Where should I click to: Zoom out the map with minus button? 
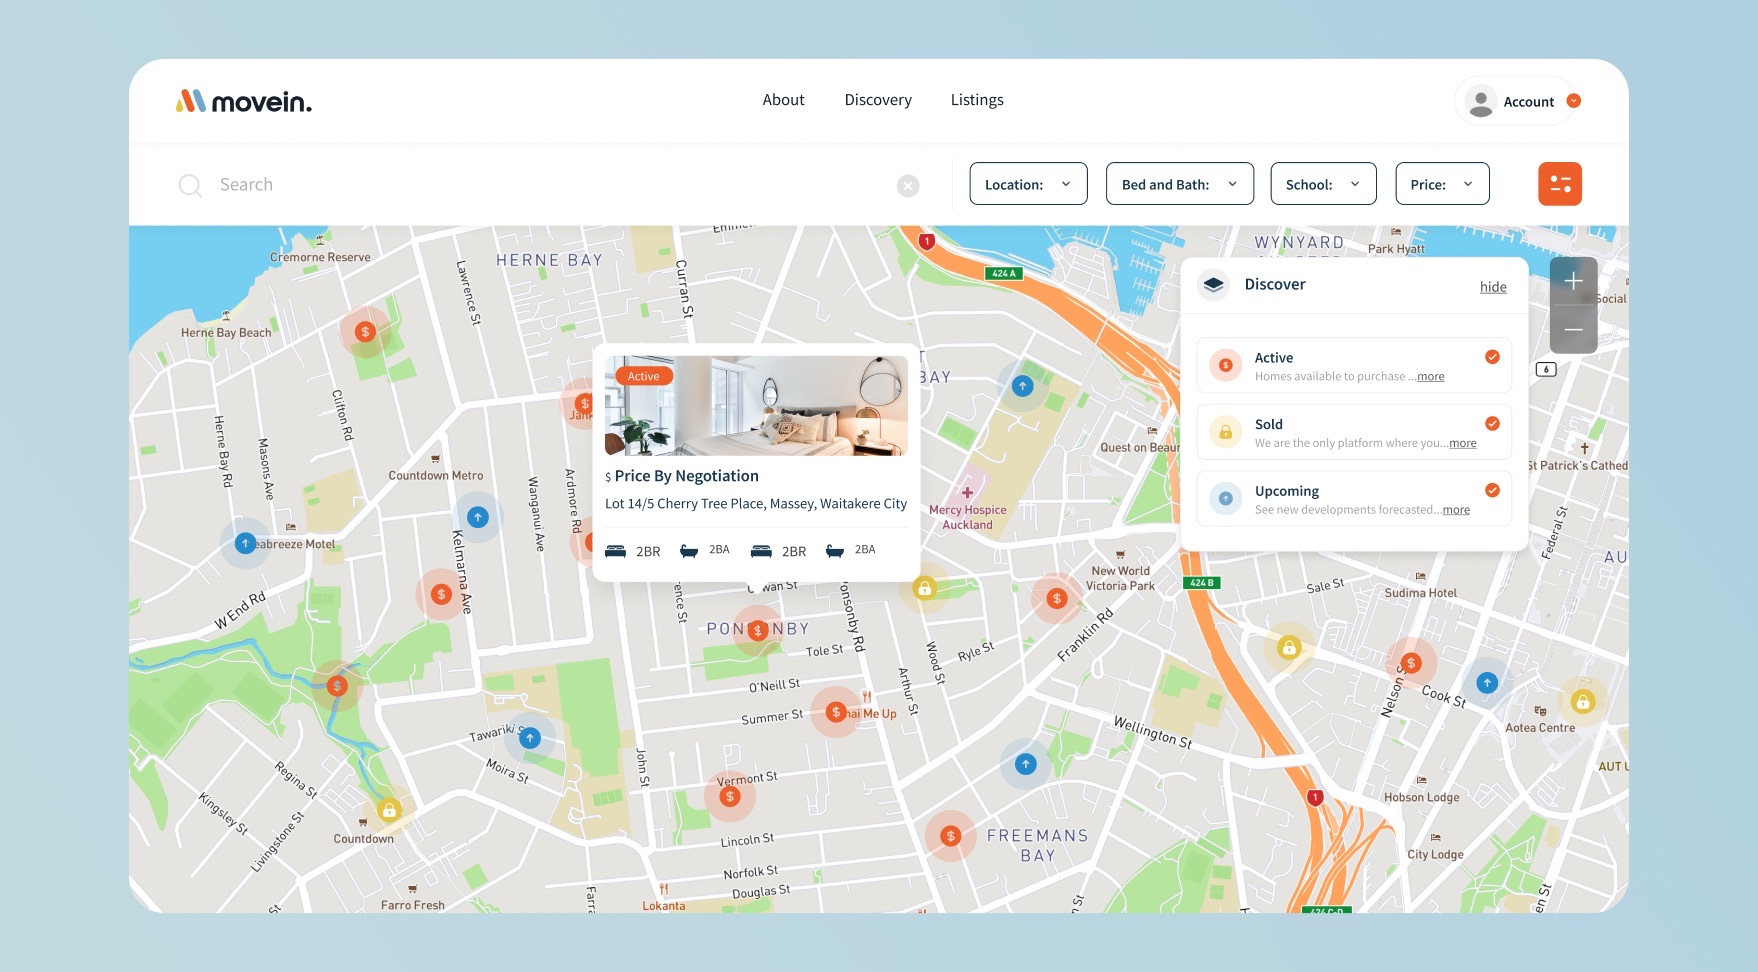[1573, 329]
